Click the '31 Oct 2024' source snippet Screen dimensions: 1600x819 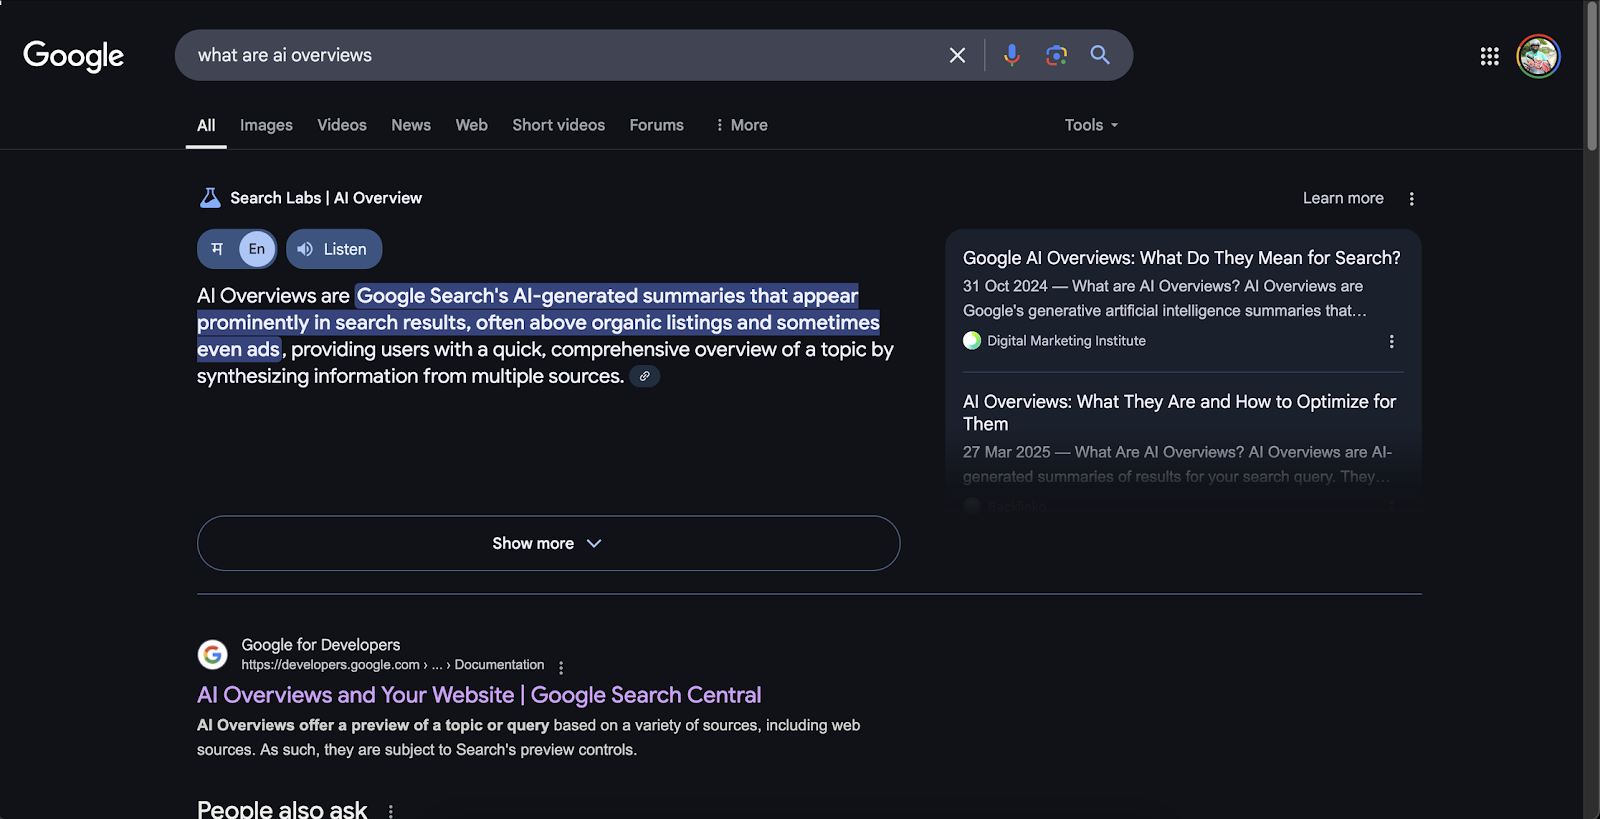(1165, 298)
